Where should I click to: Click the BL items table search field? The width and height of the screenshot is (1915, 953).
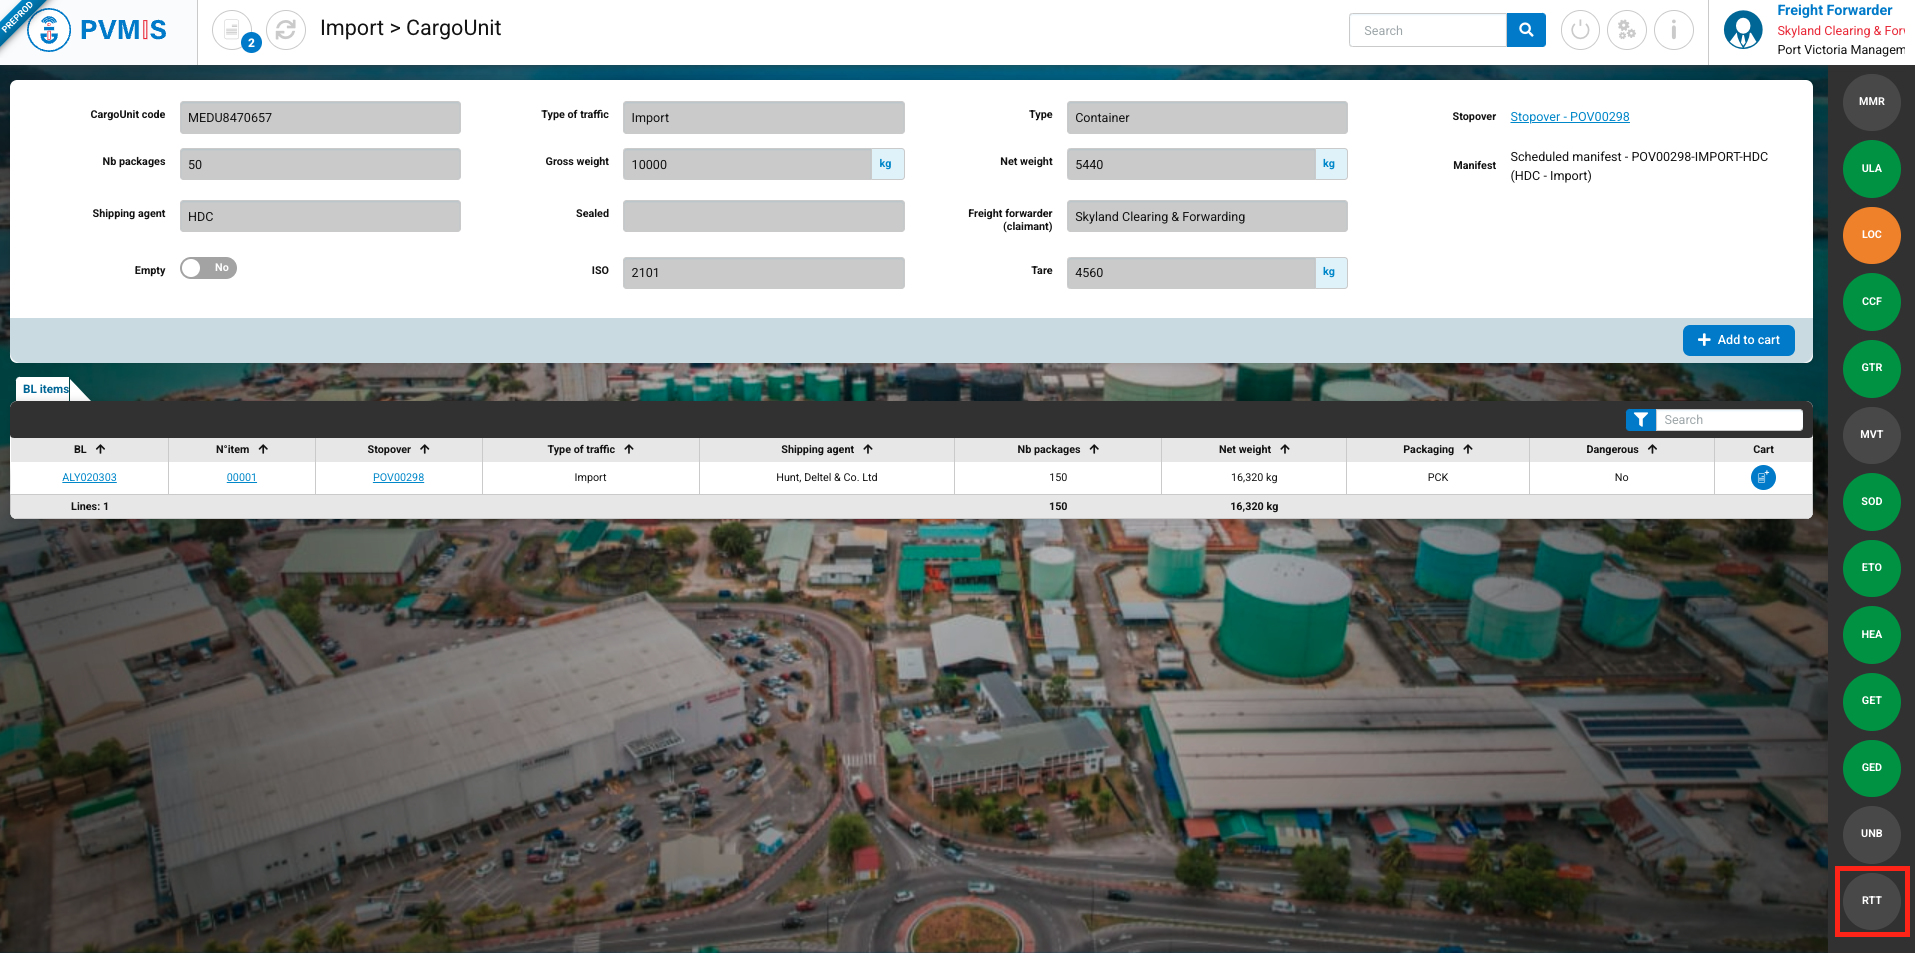[x=1728, y=420]
